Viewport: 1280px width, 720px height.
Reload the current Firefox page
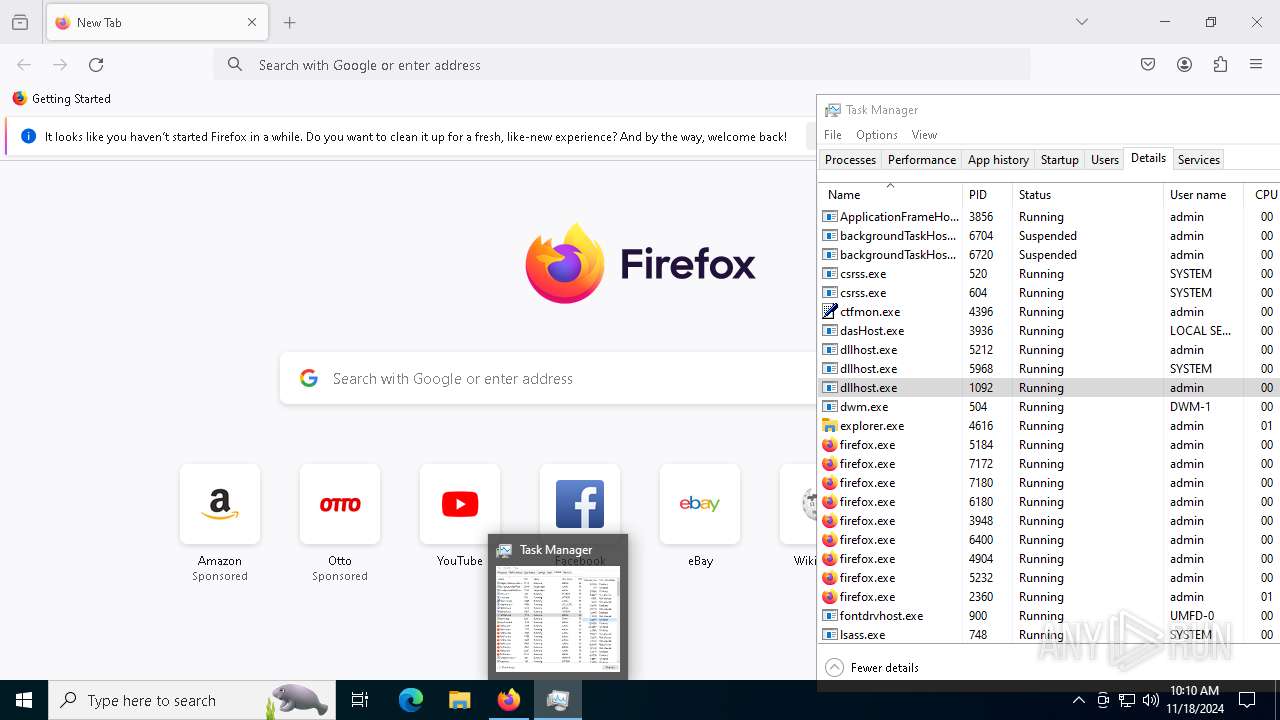coord(96,64)
